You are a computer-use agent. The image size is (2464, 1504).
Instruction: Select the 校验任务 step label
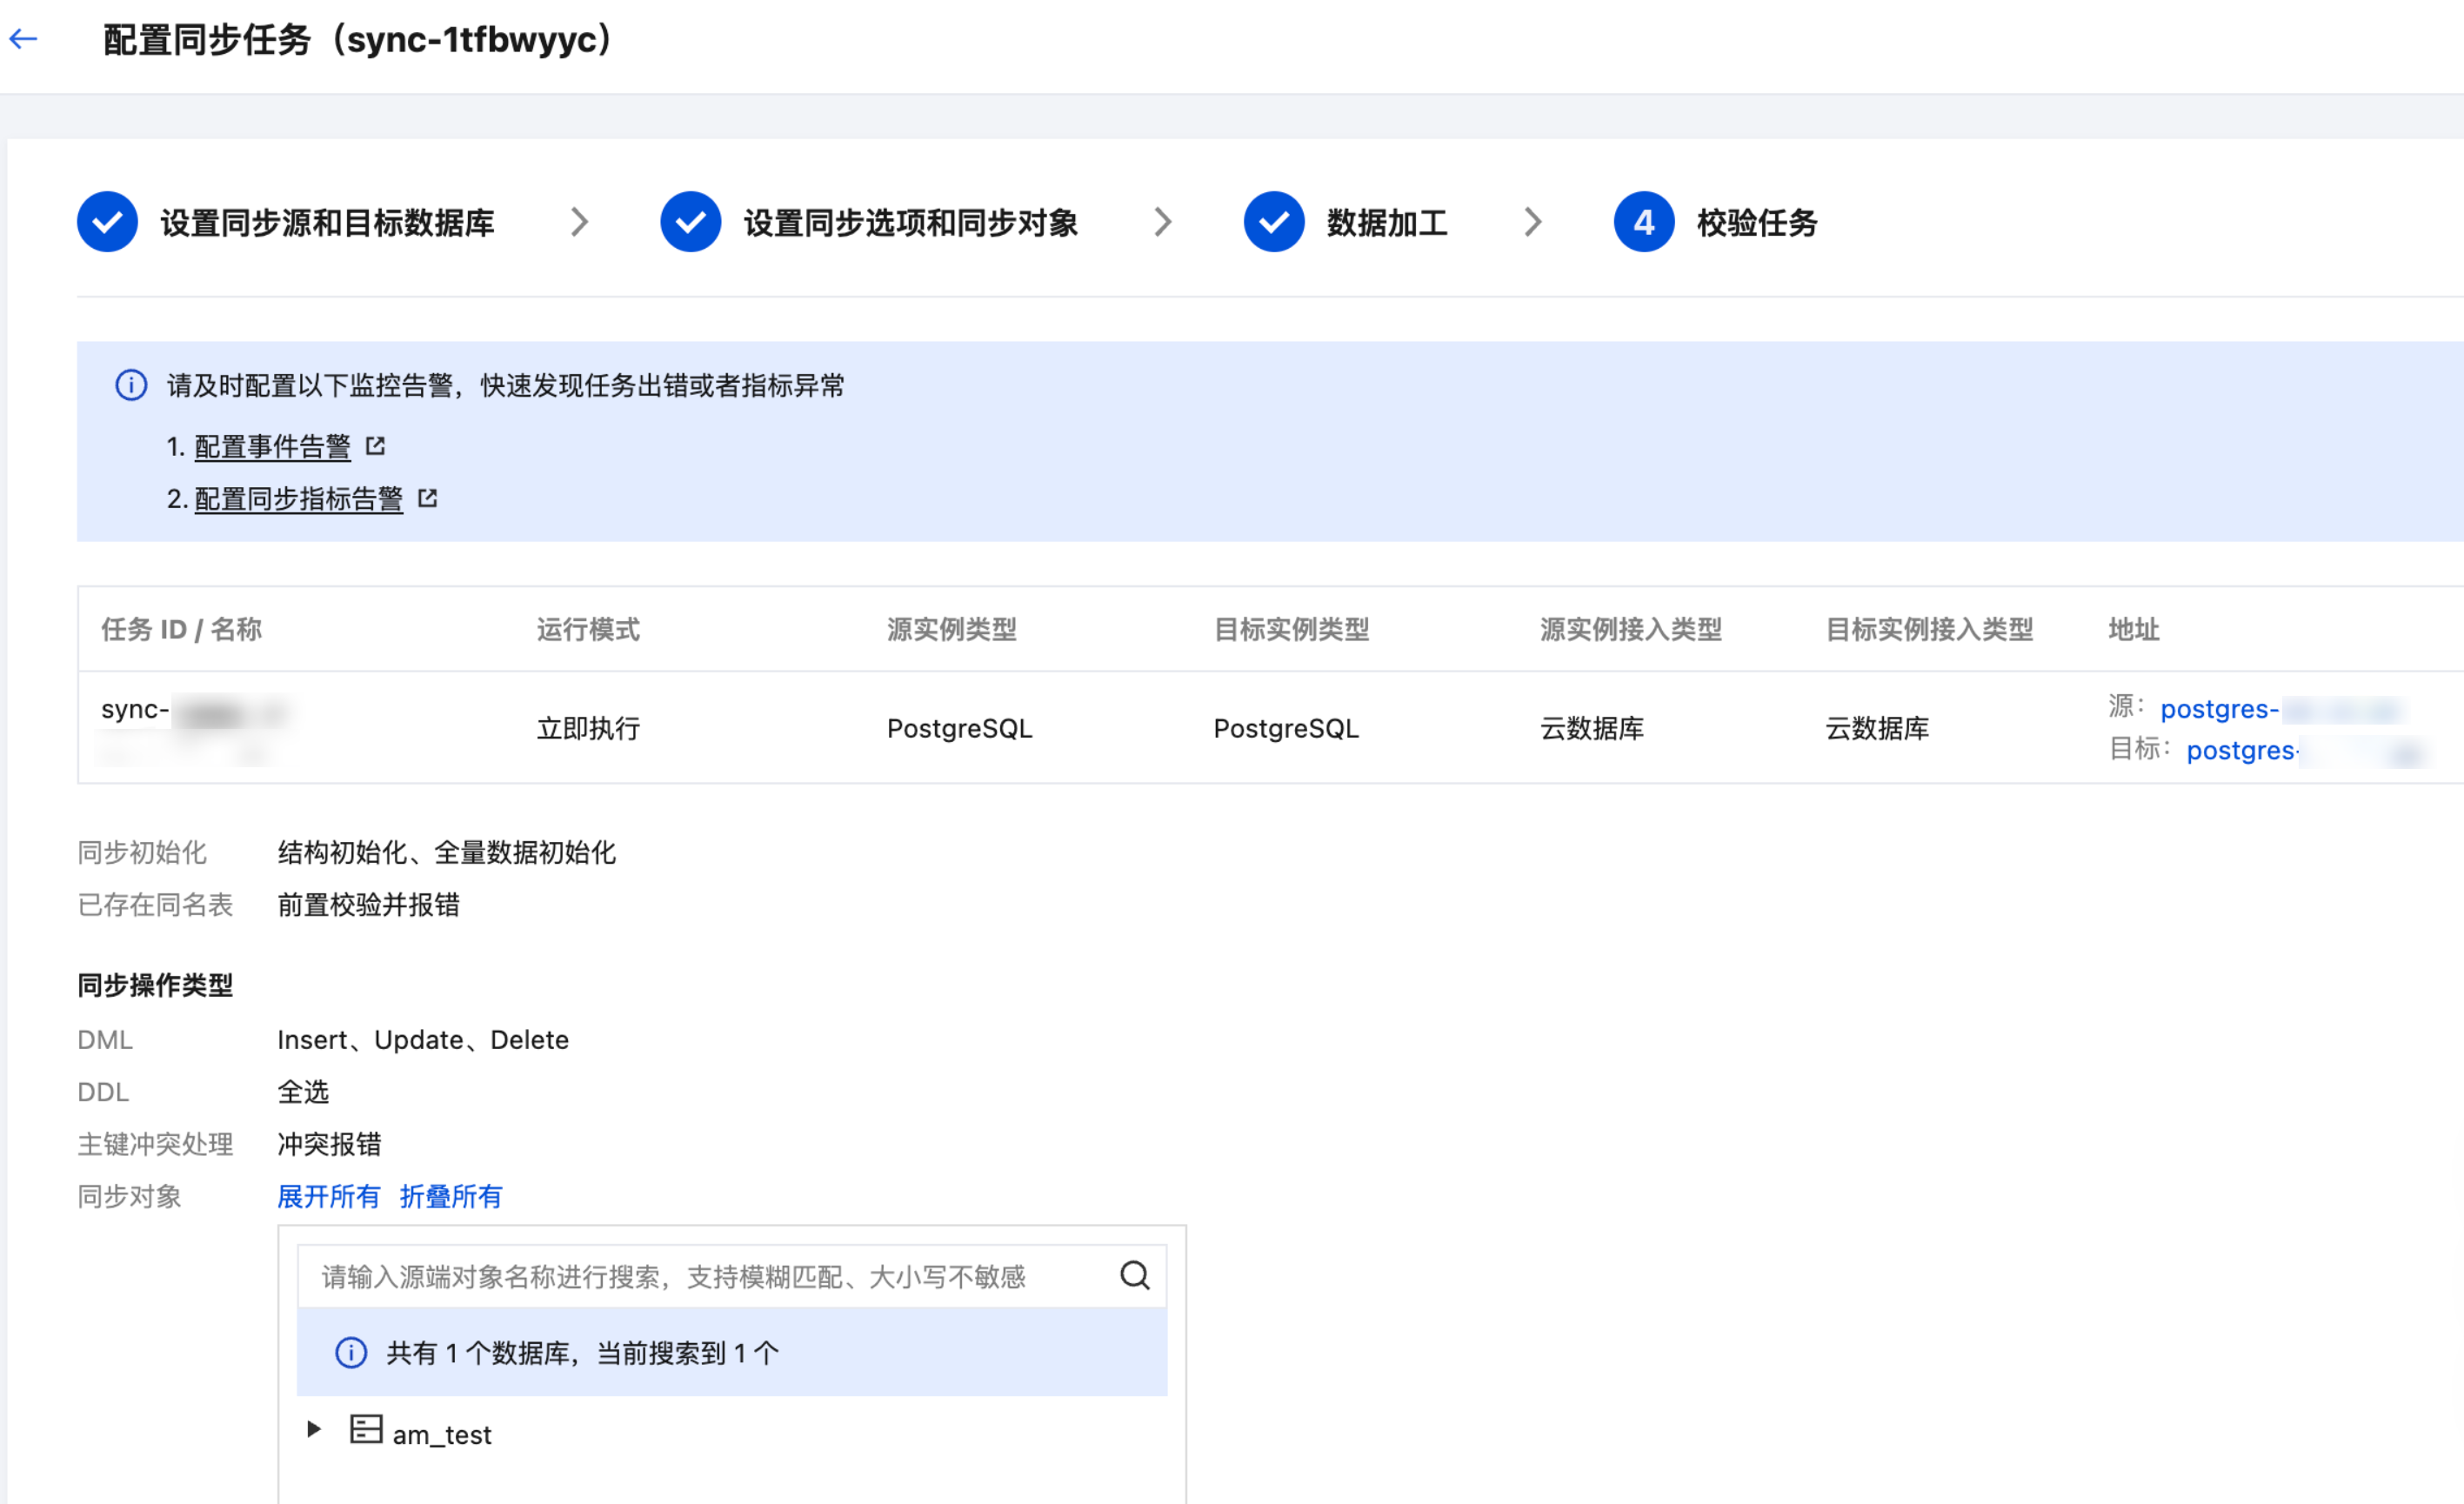(x=1757, y=223)
